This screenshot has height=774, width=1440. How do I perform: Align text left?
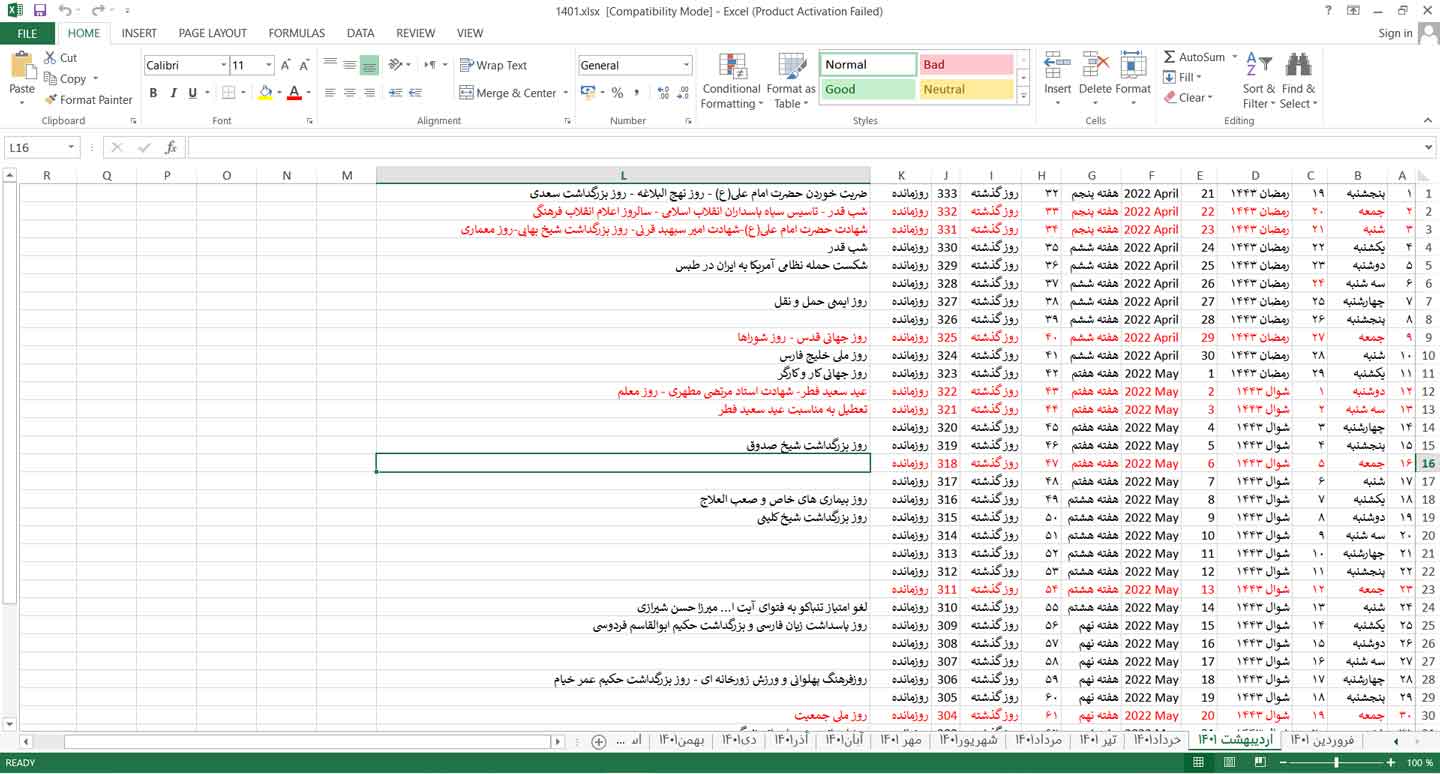pyautogui.click(x=330, y=93)
